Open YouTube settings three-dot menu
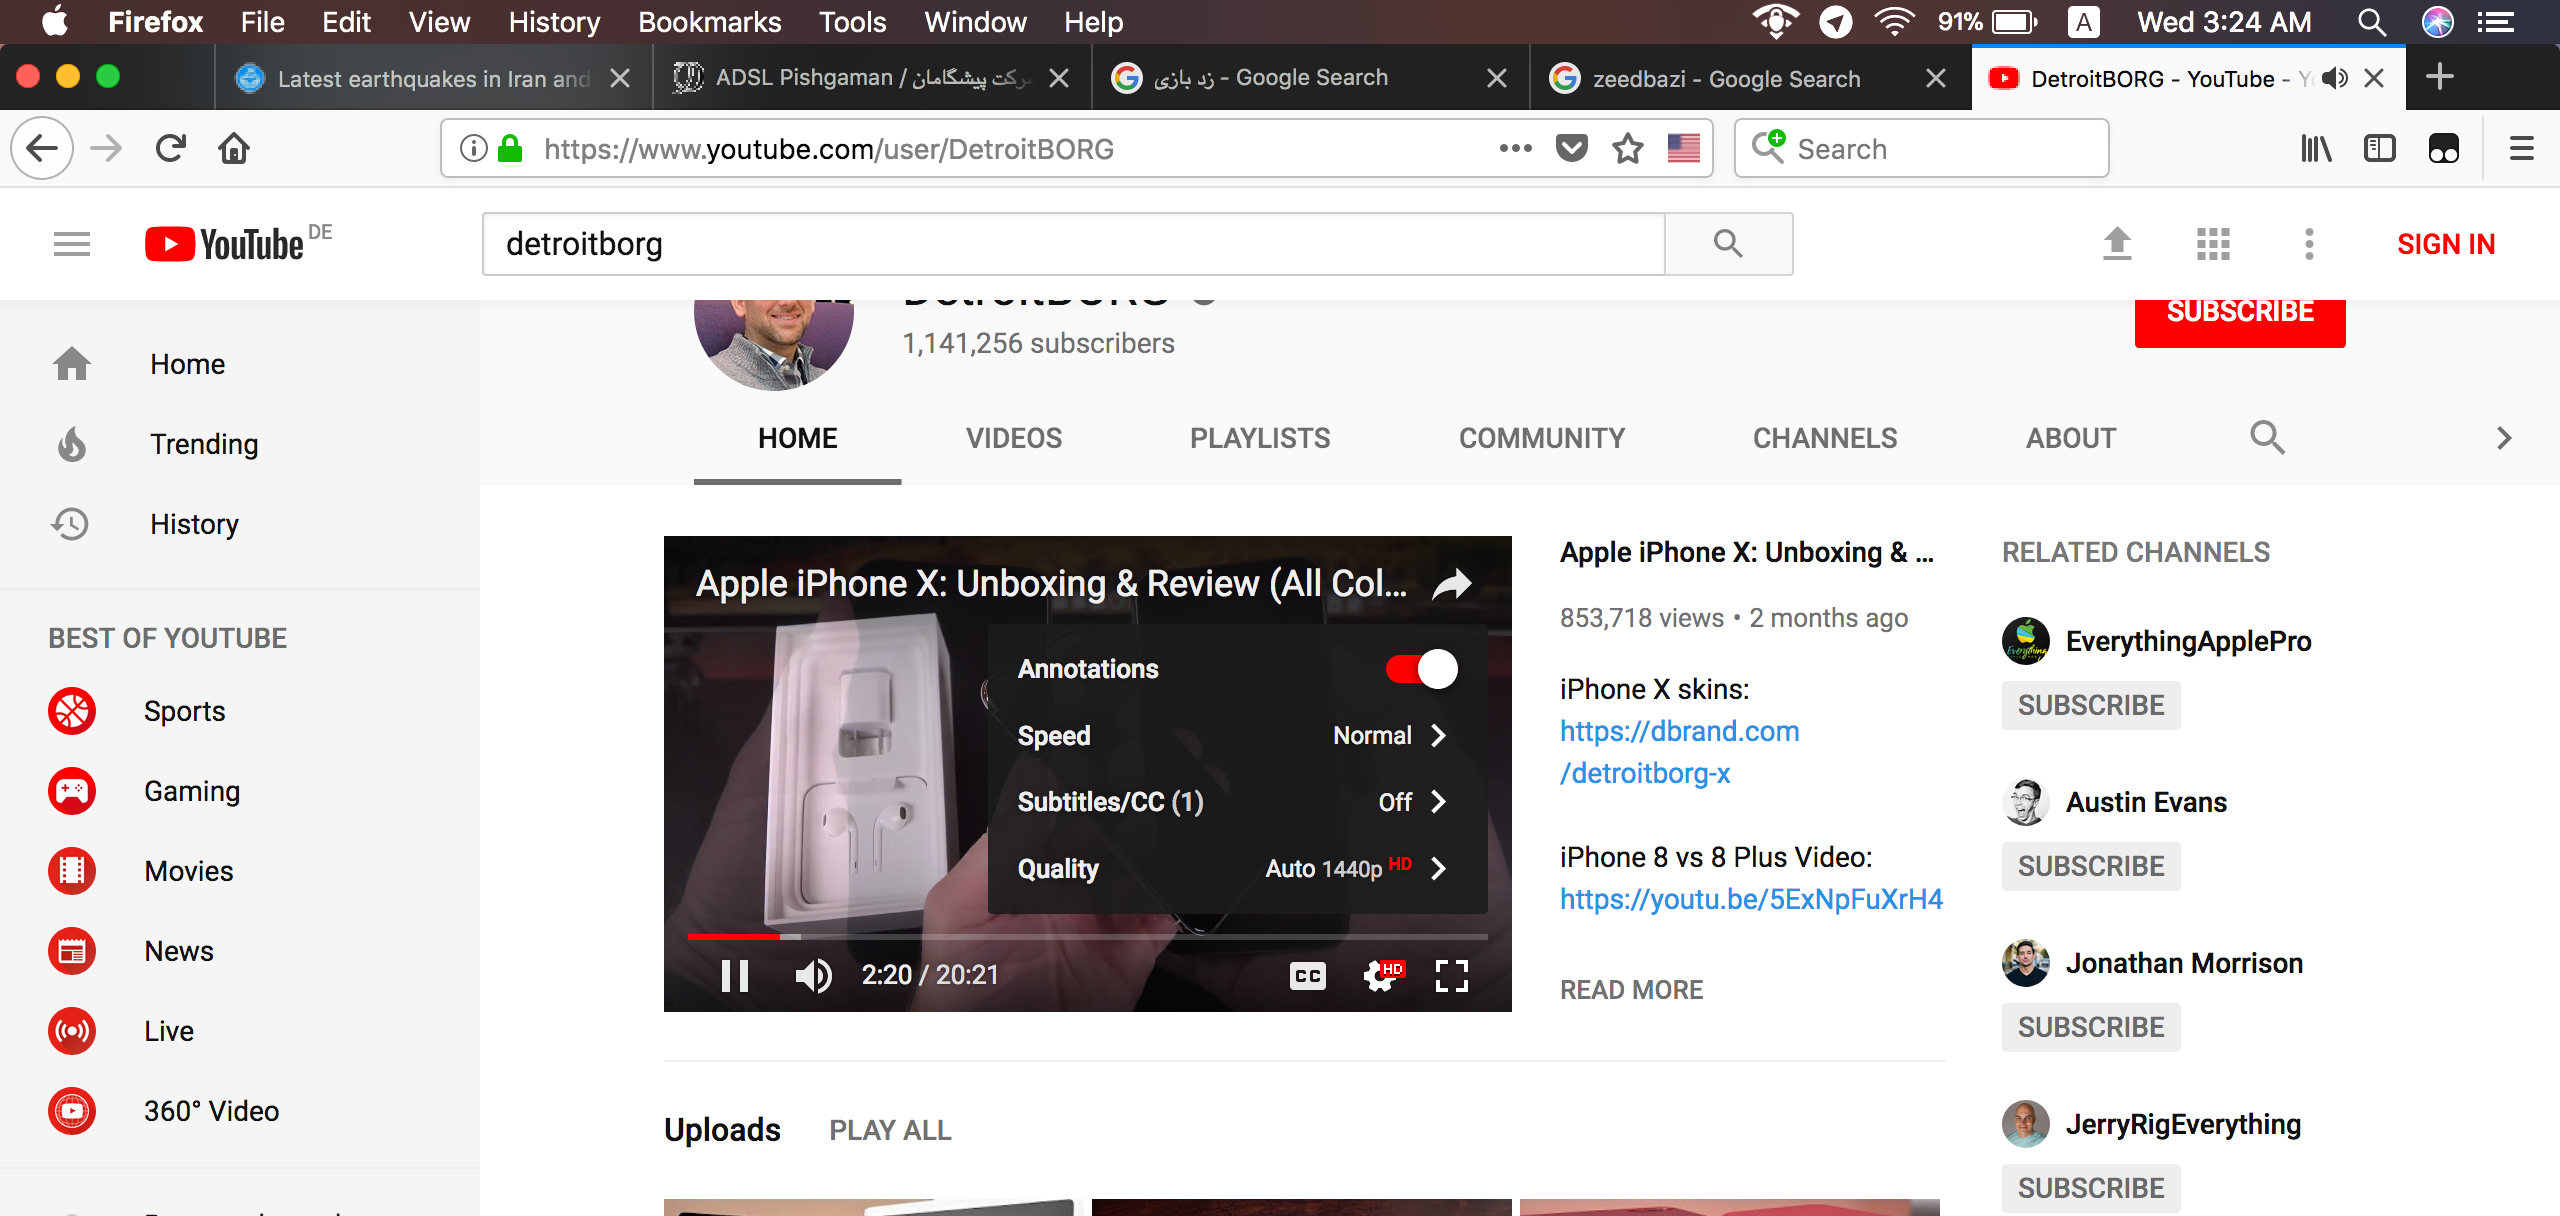The image size is (2560, 1216). click(x=2309, y=244)
